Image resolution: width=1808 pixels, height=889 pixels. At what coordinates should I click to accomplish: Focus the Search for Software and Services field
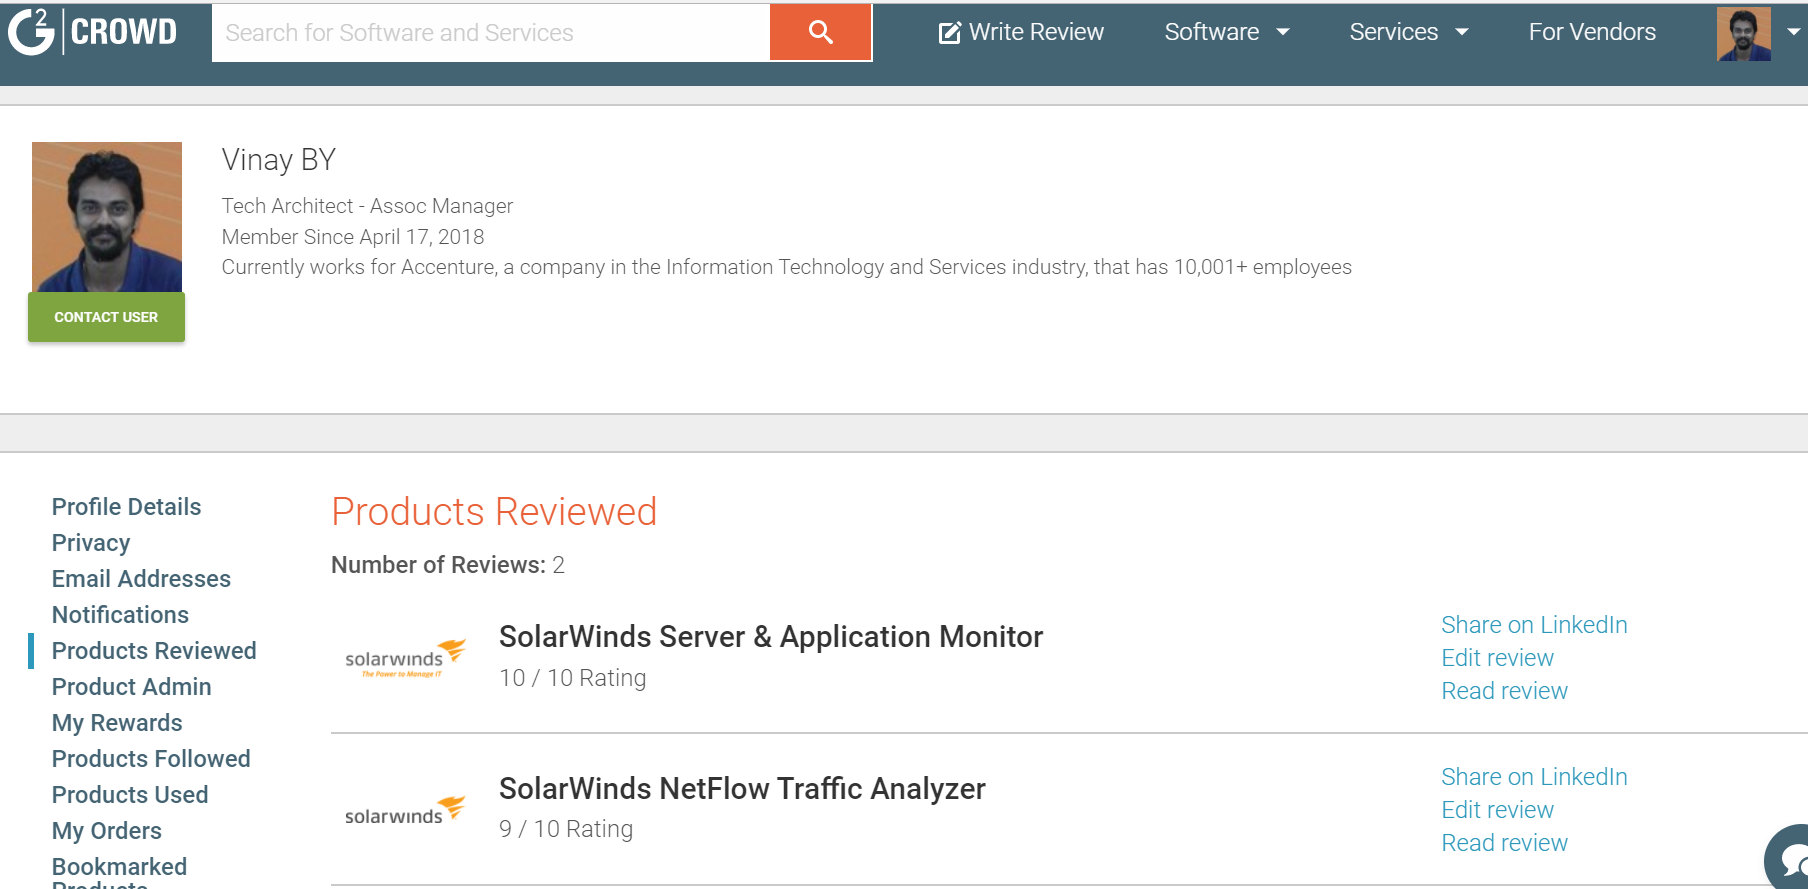(491, 32)
